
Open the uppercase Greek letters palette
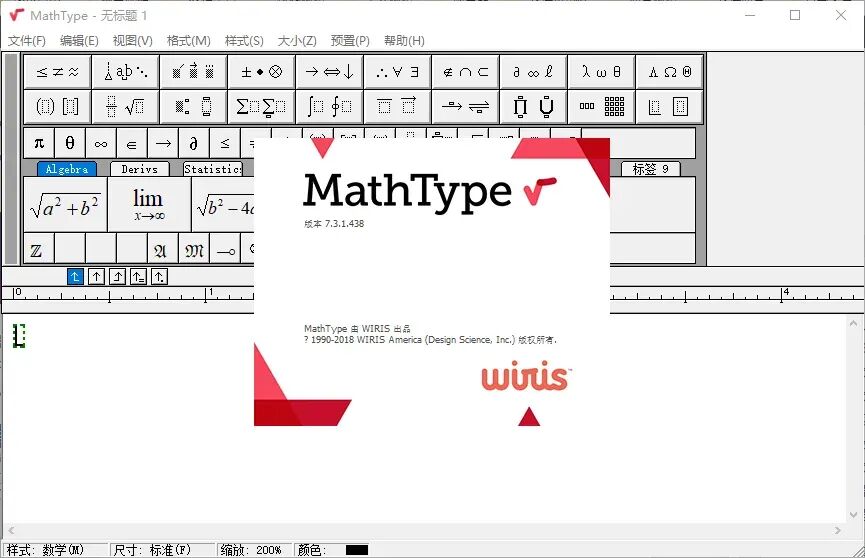pos(669,72)
